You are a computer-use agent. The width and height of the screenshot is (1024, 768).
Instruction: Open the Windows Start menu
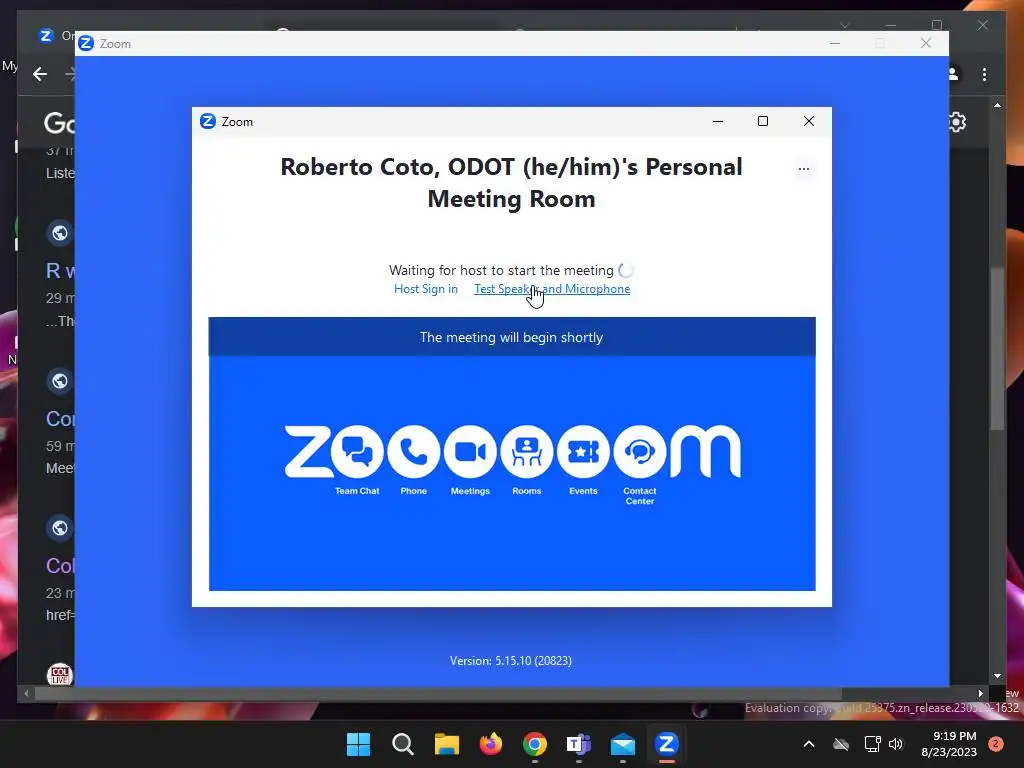pos(358,744)
